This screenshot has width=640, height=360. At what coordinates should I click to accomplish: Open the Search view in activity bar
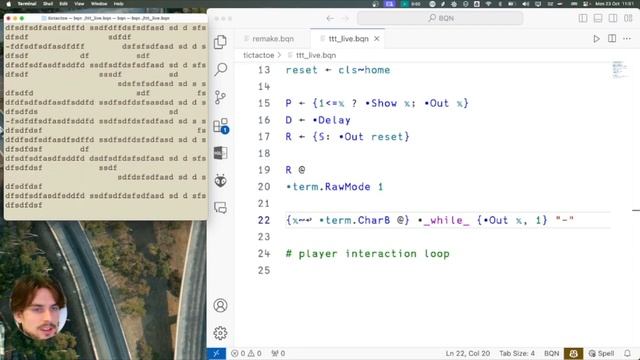(x=220, y=69)
